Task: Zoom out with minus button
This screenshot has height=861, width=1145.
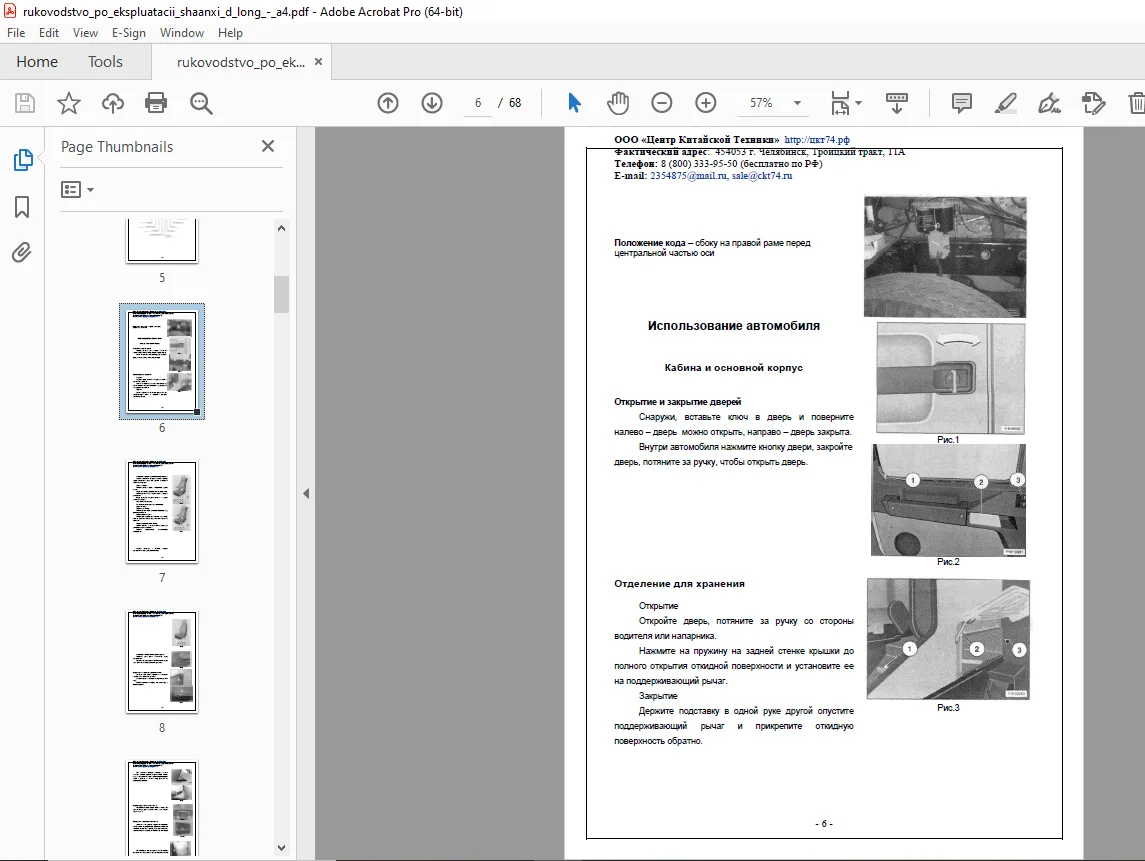Action: 662,103
